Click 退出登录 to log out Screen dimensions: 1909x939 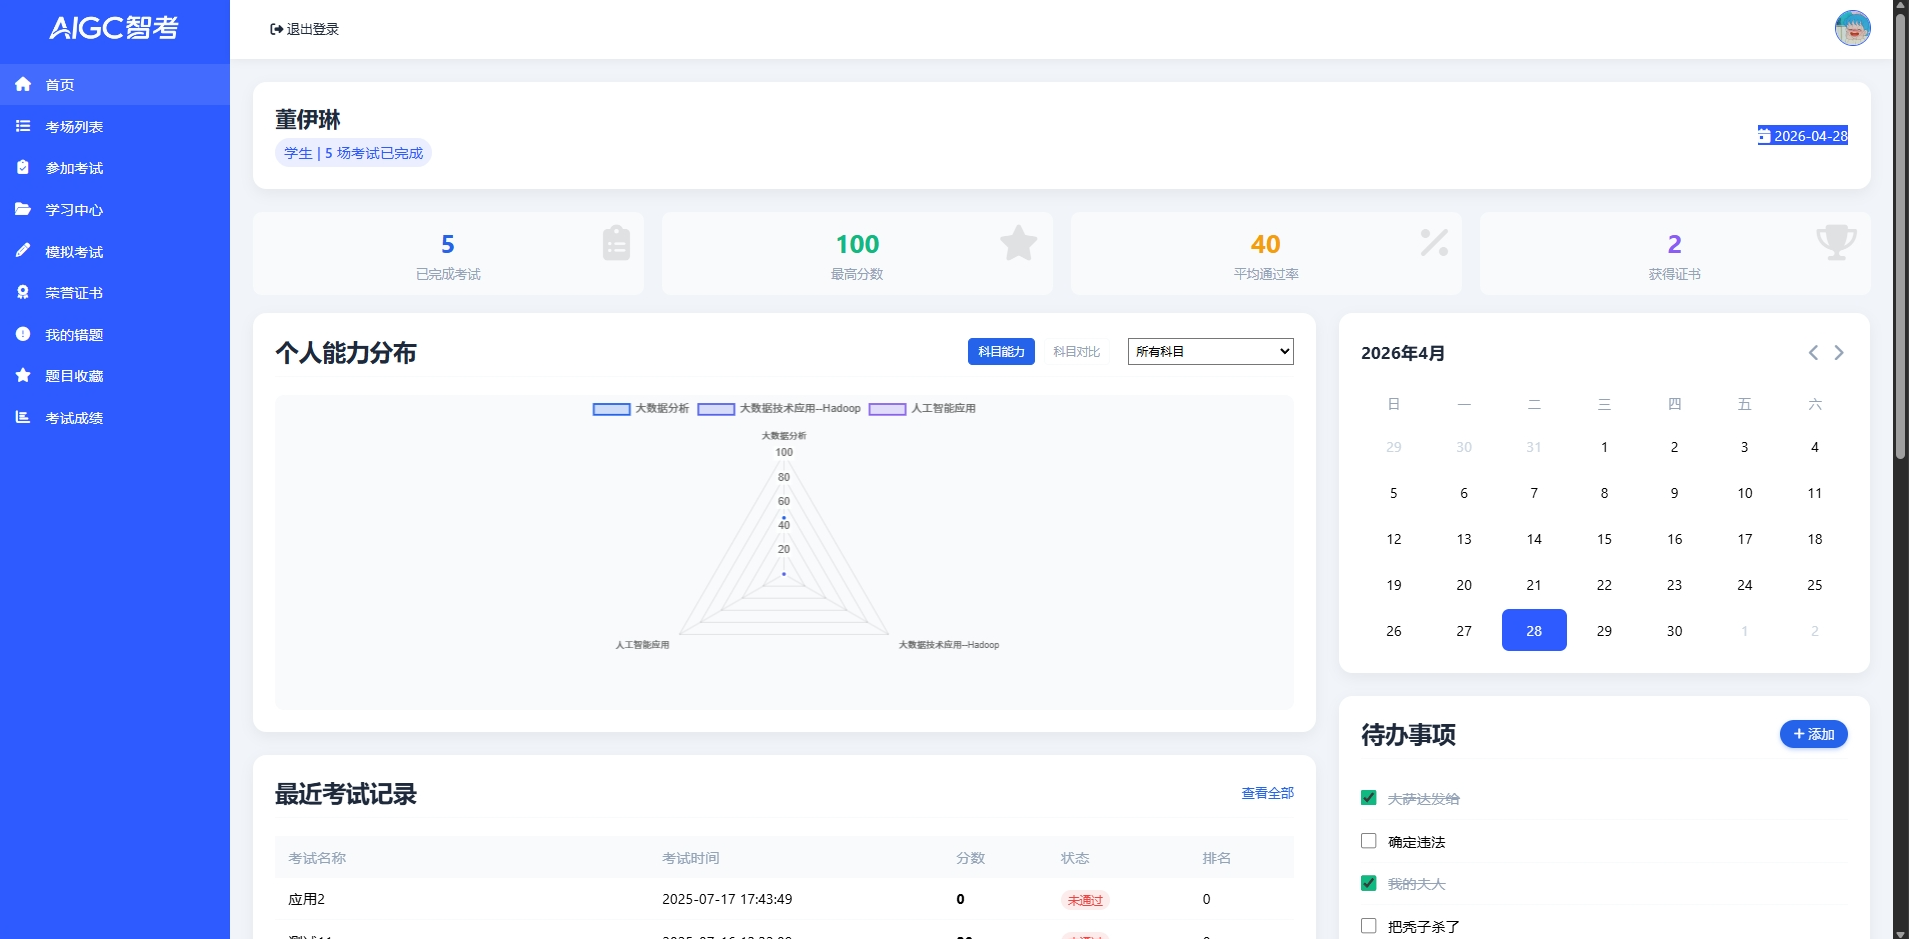pyautogui.click(x=304, y=29)
